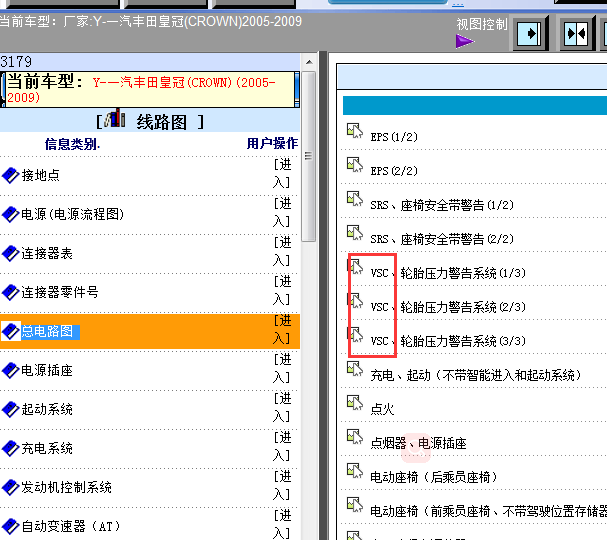
Task: Click diagram icon for SRS、座椅安全带警告 (1/2)
Action: tap(355, 199)
